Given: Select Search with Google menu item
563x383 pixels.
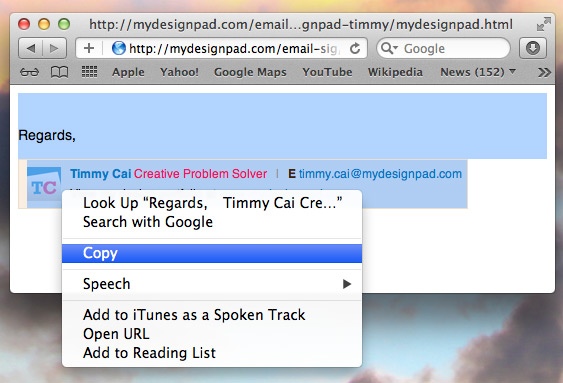Looking at the screenshot, I should pos(212,222).
